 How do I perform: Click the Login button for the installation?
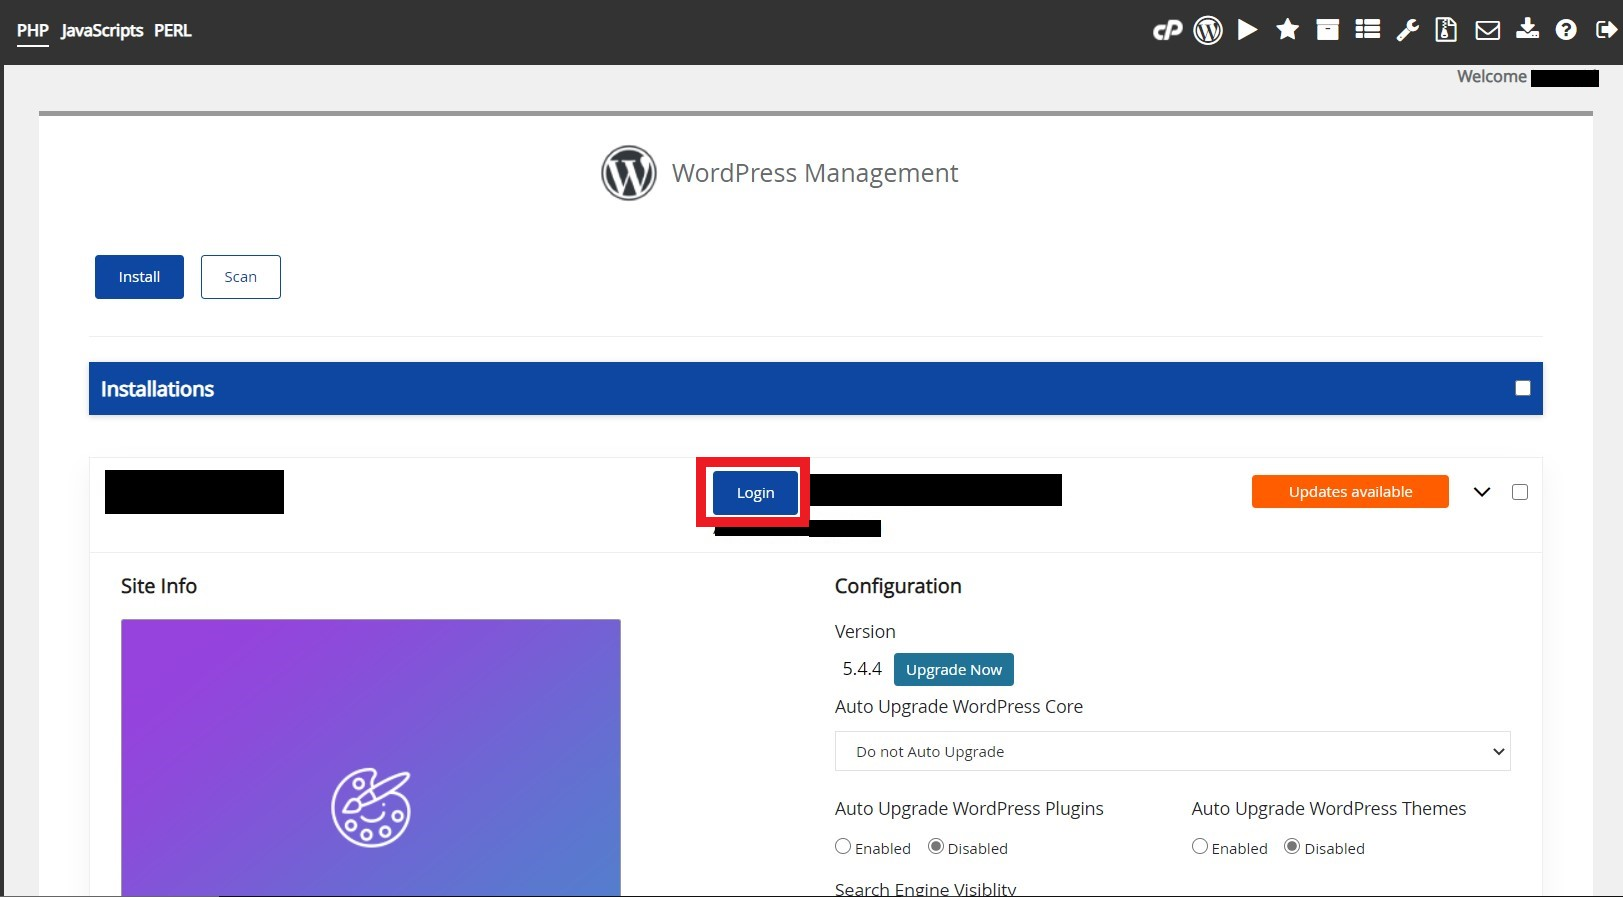tap(755, 493)
